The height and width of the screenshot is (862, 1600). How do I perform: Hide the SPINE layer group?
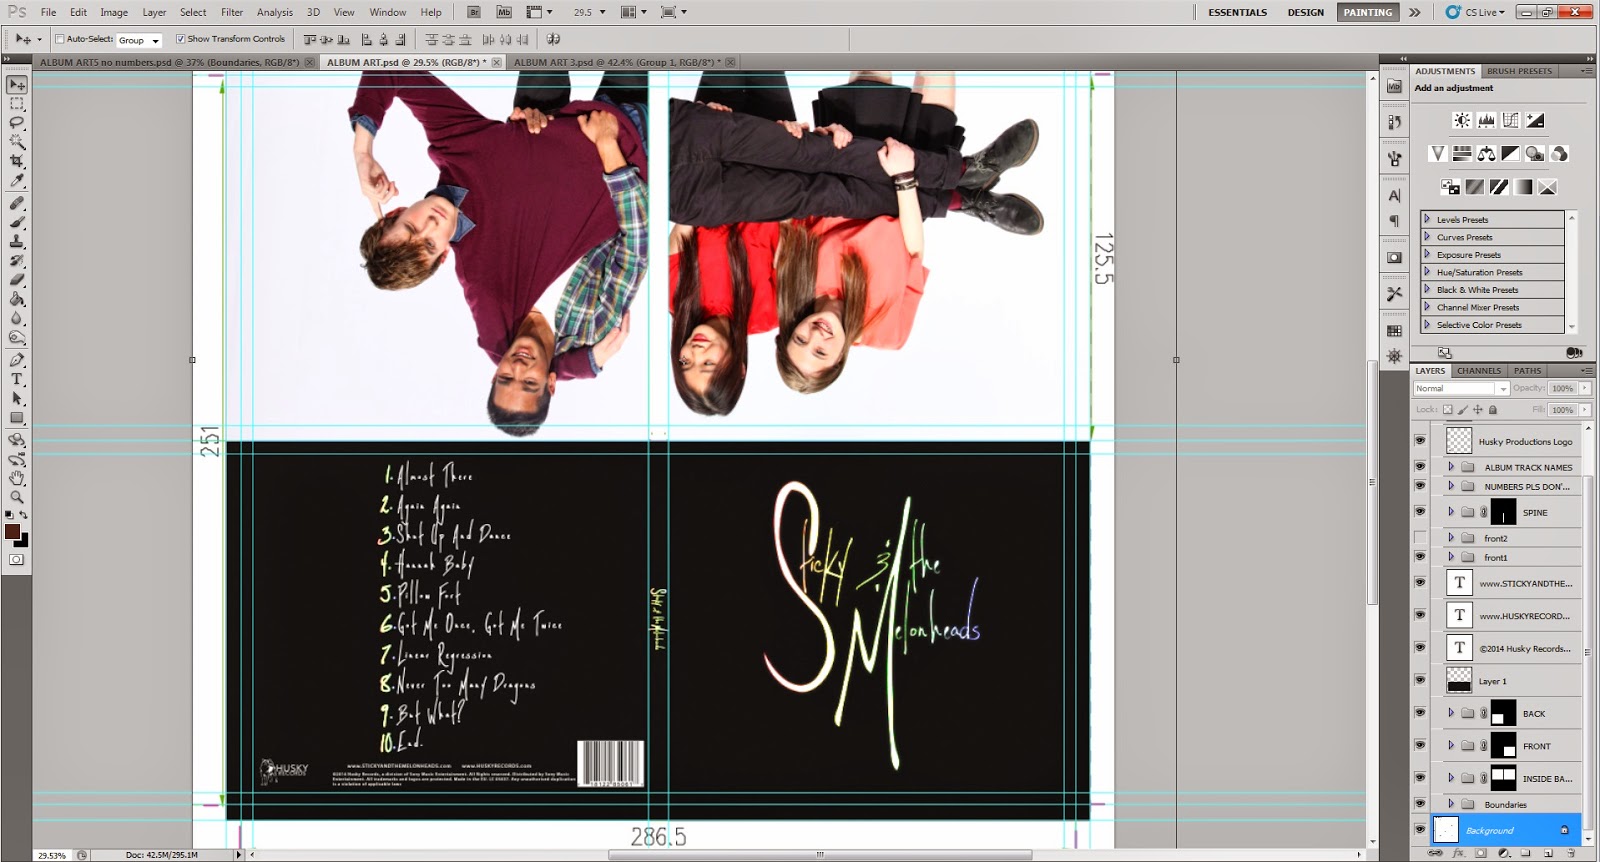pos(1420,512)
